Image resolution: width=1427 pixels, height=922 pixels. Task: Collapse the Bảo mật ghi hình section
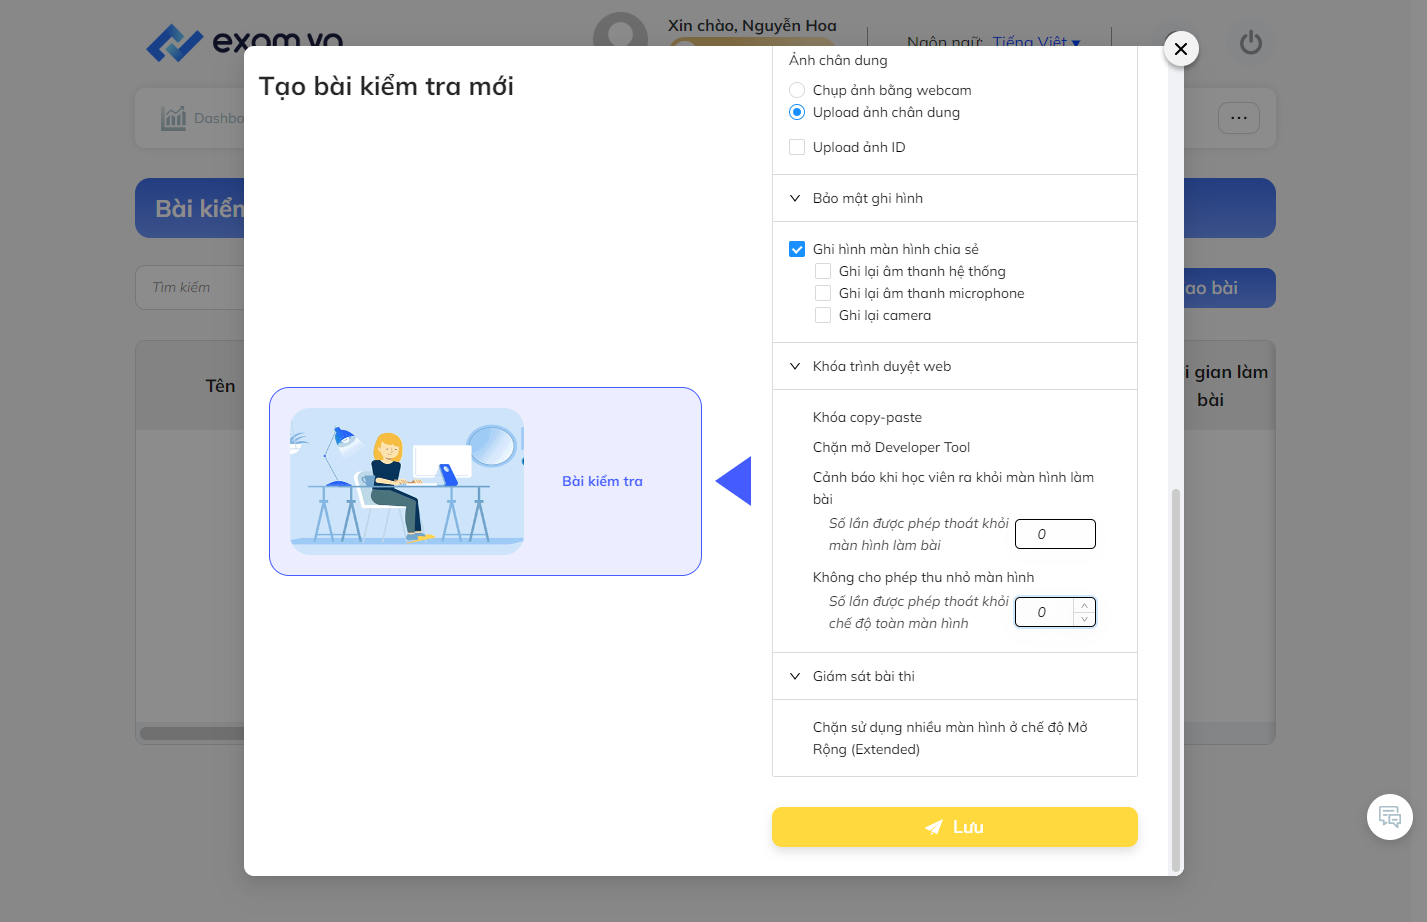click(x=955, y=198)
